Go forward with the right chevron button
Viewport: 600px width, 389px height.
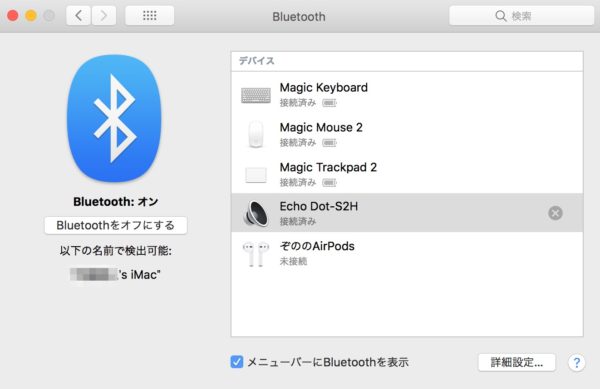click(104, 16)
